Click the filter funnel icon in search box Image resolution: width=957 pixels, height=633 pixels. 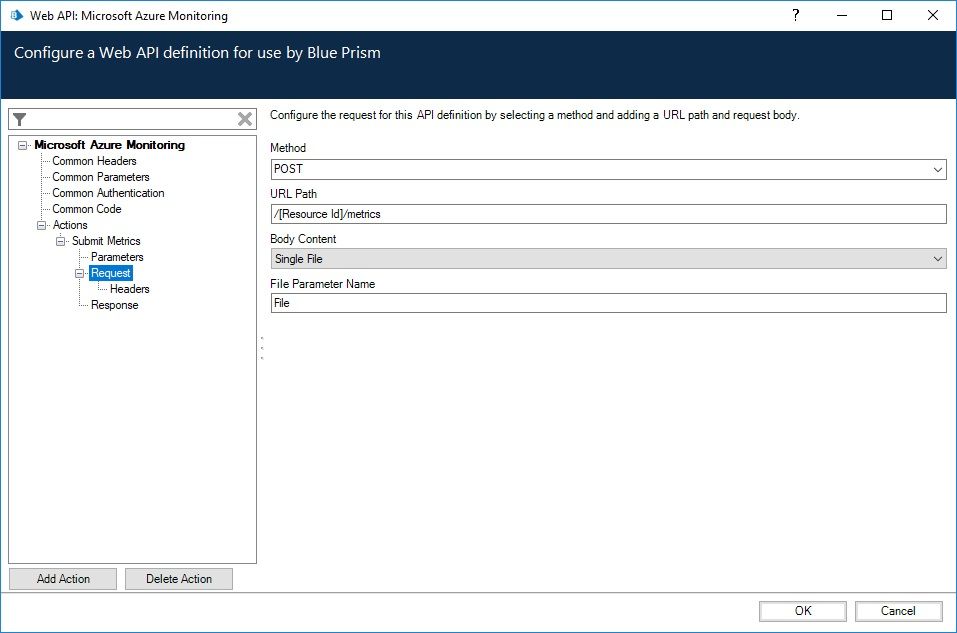pos(19,119)
